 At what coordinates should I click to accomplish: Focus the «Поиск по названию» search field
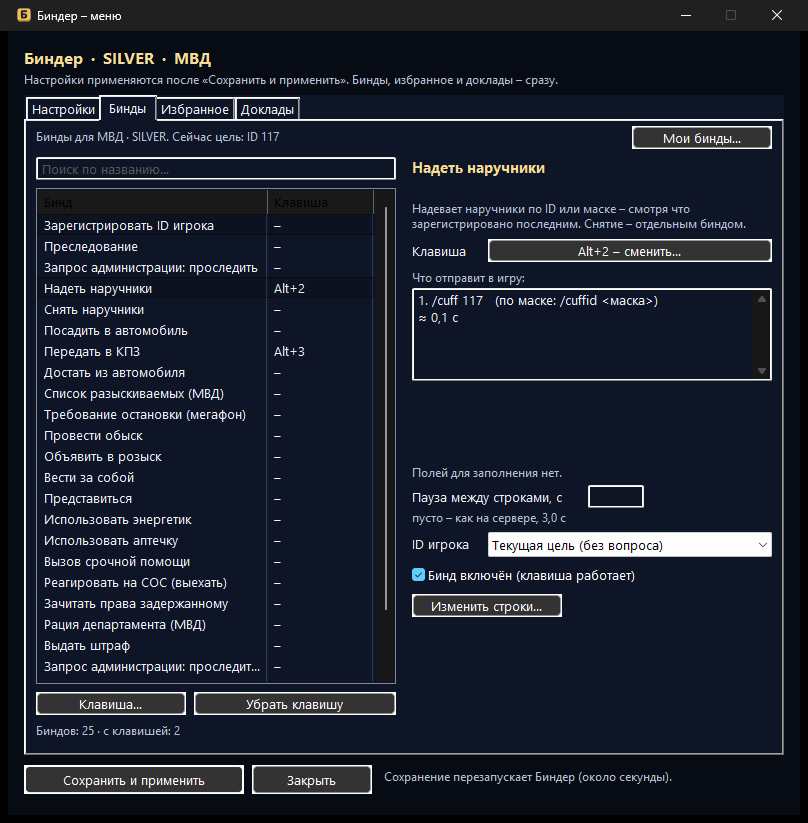[x=216, y=169]
